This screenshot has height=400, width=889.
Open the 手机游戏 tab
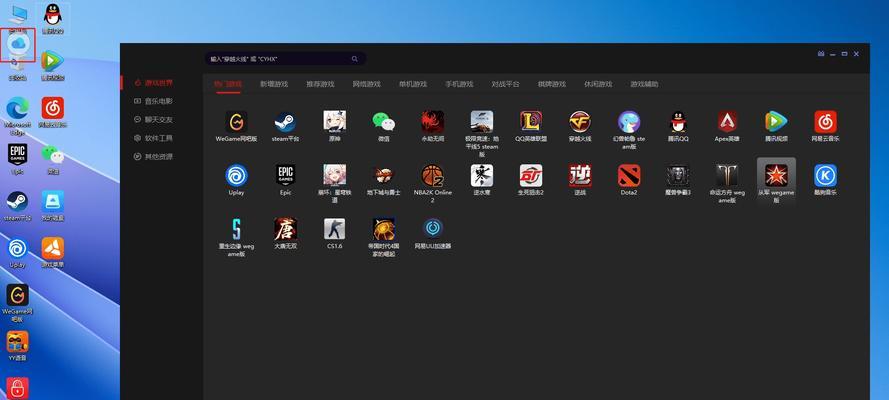[x=459, y=84]
